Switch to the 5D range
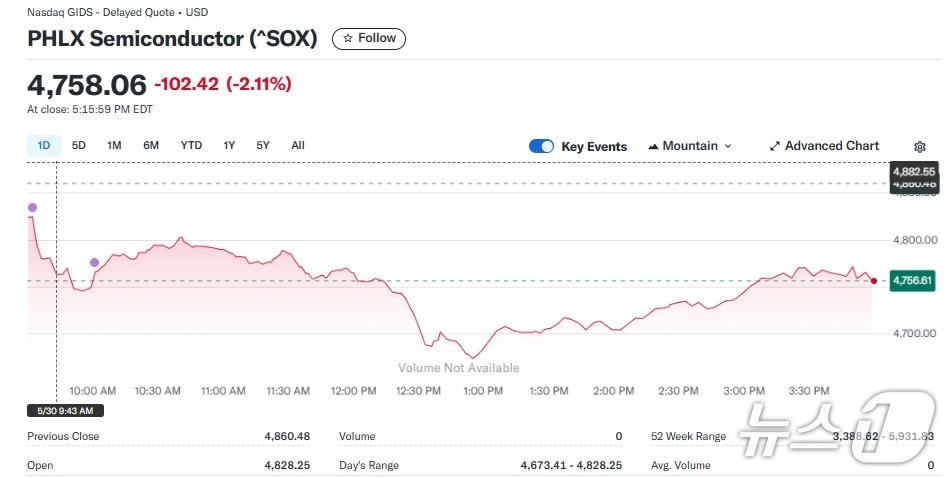This screenshot has height=478, width=950. click(79, 145)
